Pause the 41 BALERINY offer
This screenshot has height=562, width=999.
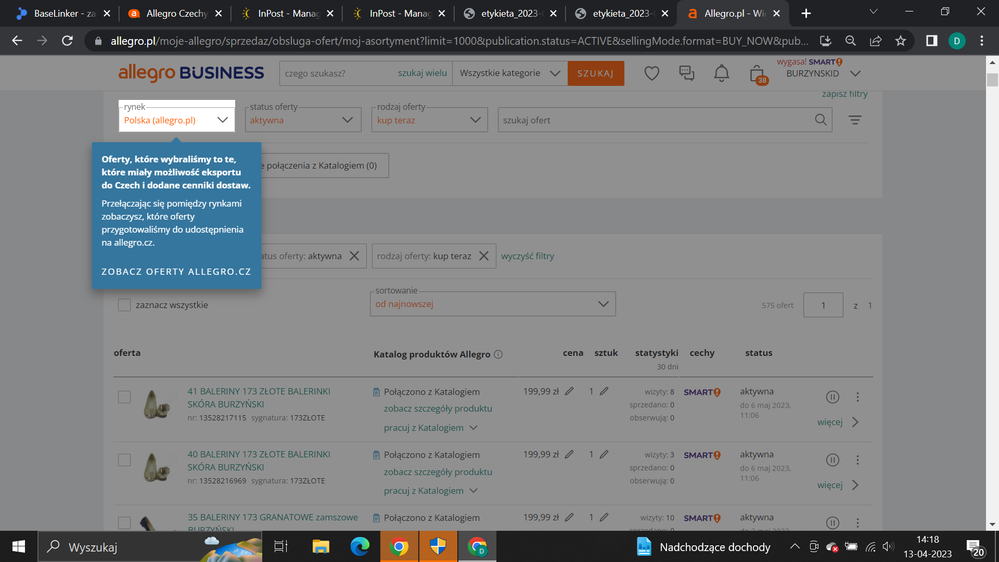(x=832, y=397)
